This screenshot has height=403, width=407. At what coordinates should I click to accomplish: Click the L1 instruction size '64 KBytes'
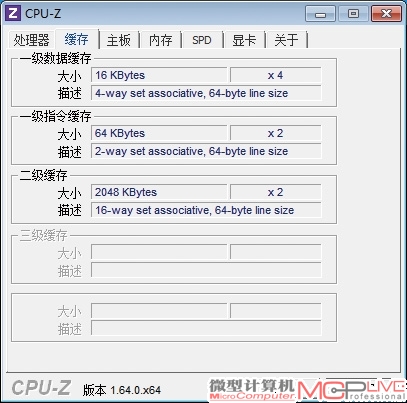tap(159, 133)
